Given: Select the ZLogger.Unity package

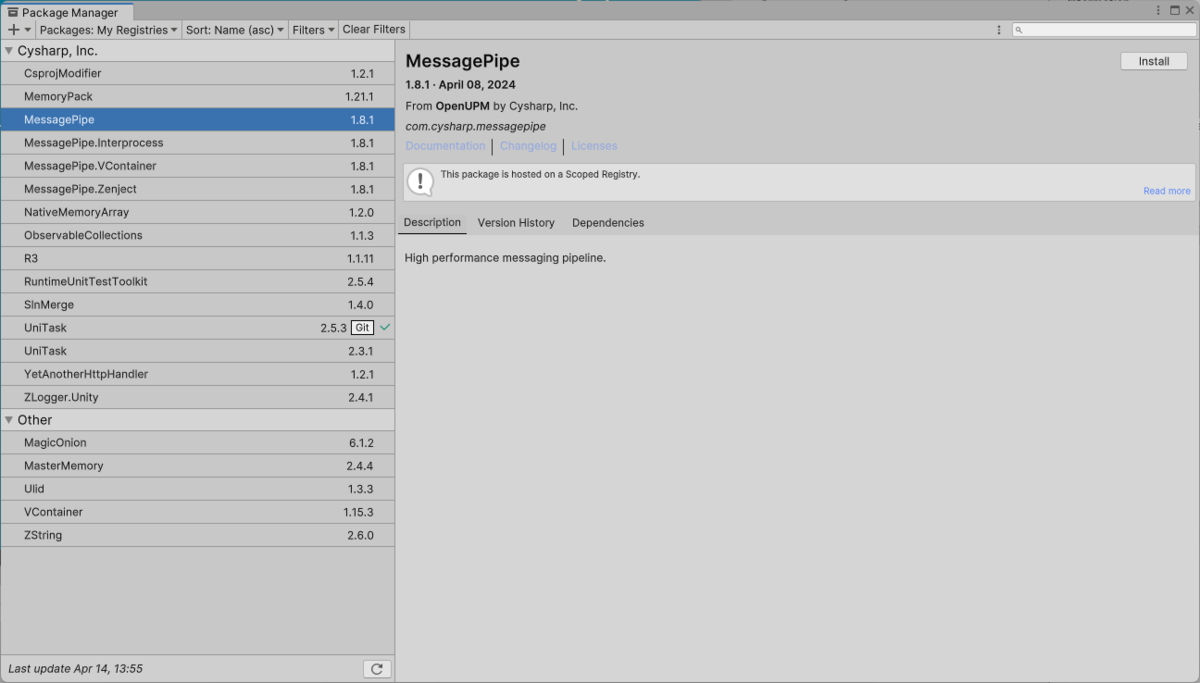Looking at the screenshot, I should coord(197,397).
